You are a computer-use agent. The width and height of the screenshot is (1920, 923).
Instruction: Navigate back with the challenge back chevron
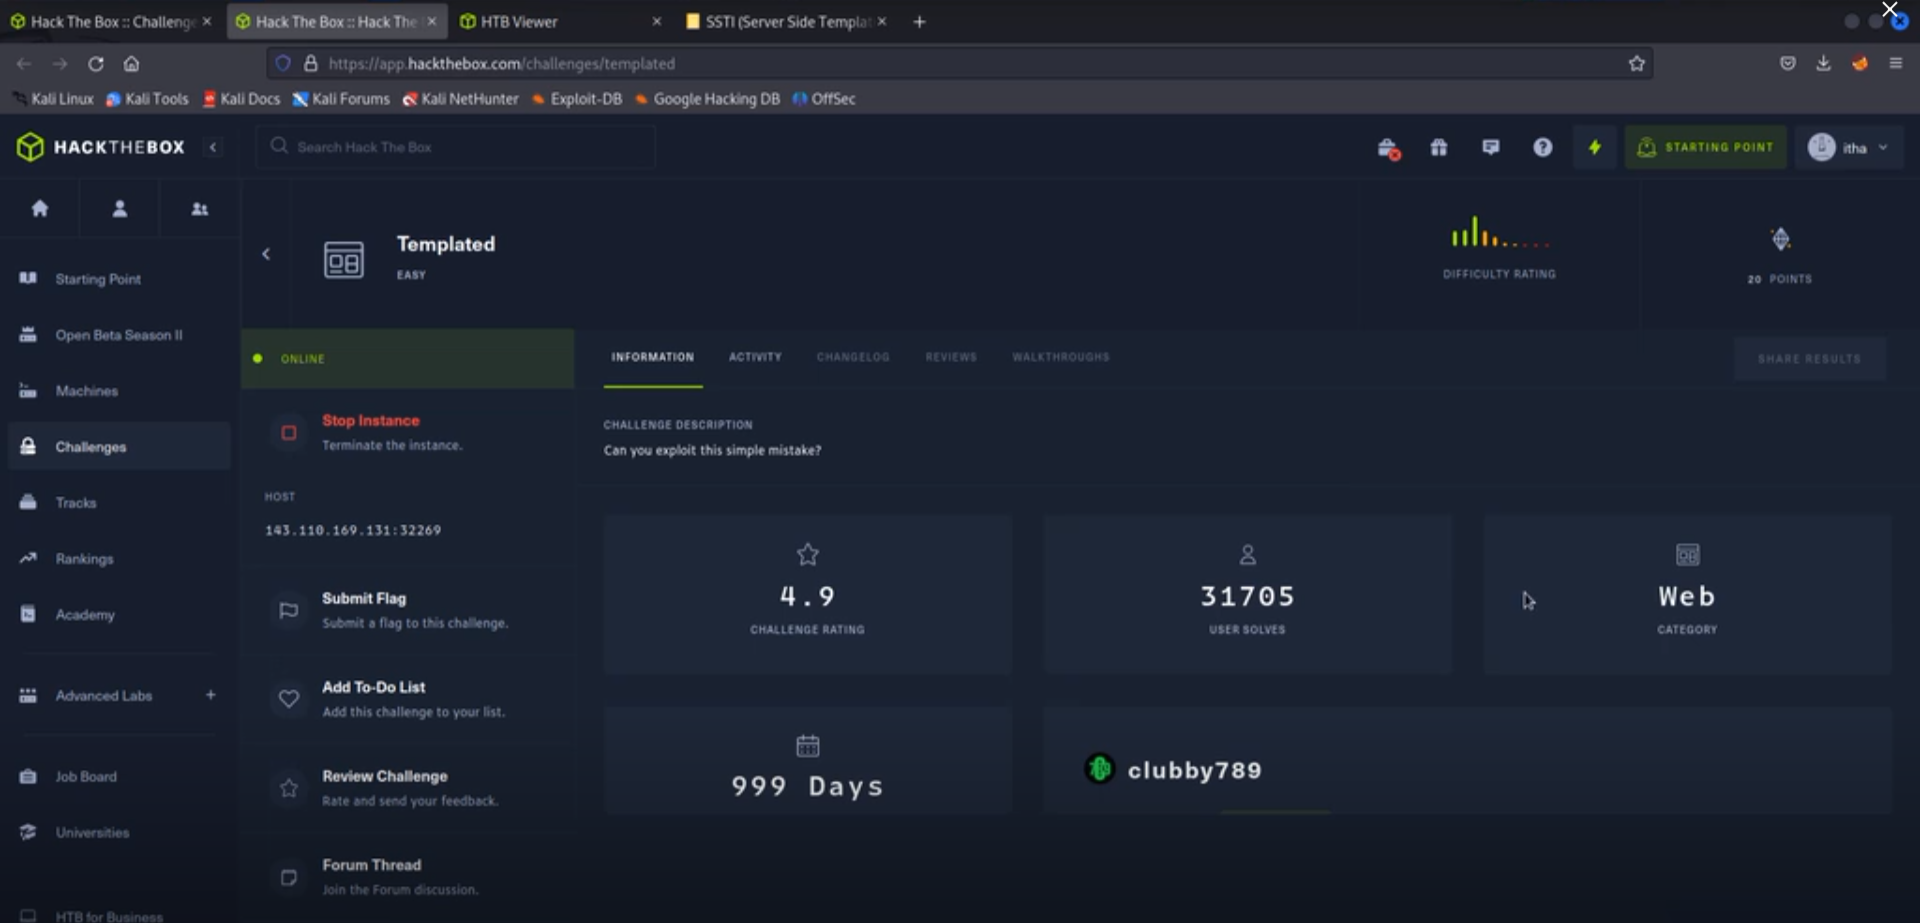click(x=266, y=254)
